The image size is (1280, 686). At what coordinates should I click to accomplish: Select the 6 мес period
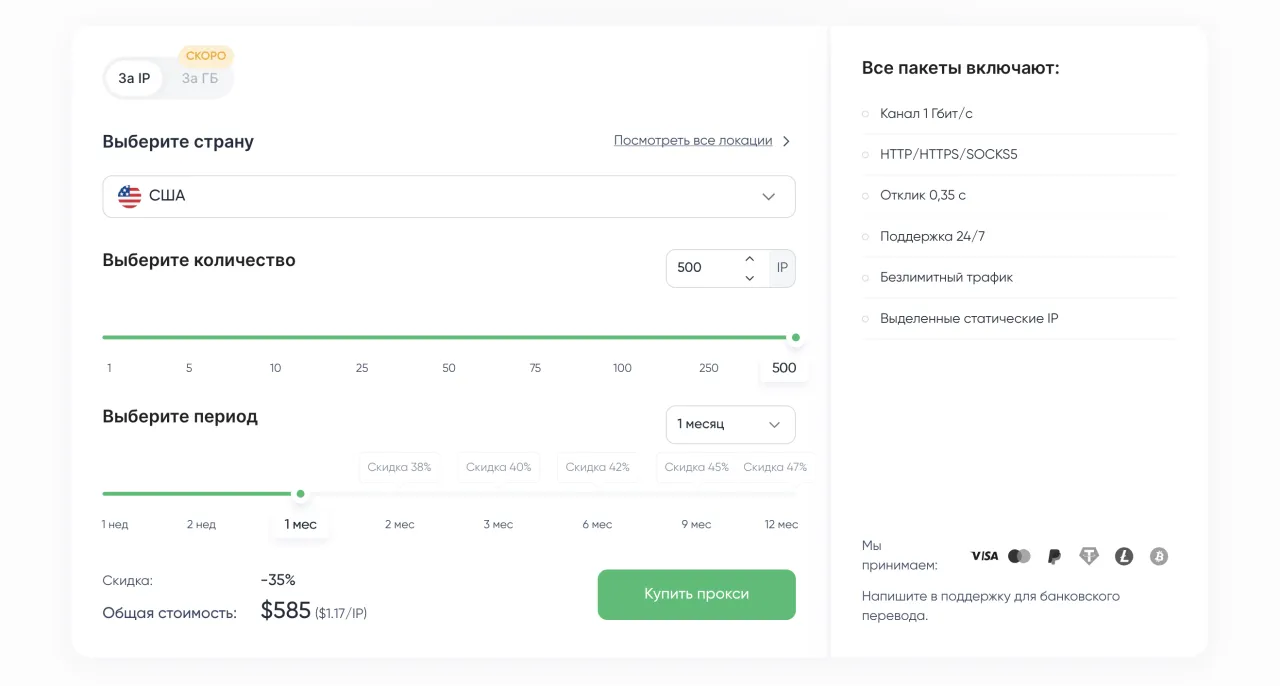598,524
